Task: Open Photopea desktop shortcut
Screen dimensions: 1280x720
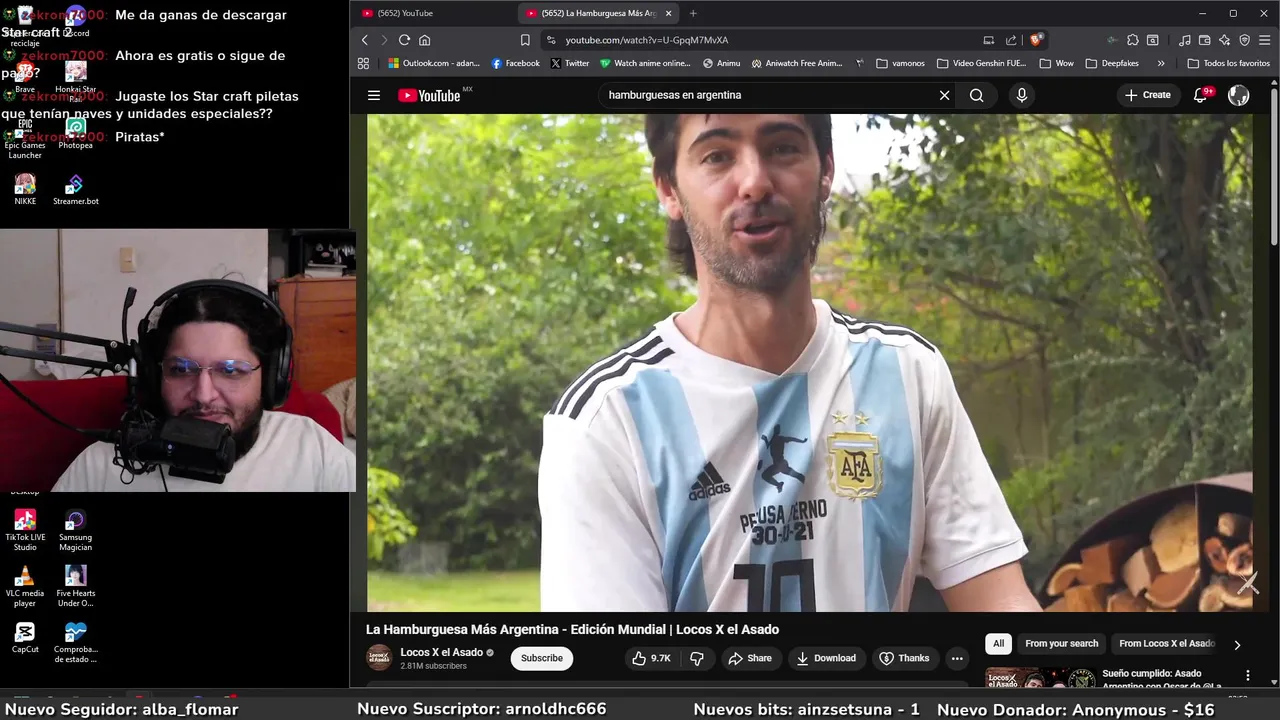Action: (75, 134)
